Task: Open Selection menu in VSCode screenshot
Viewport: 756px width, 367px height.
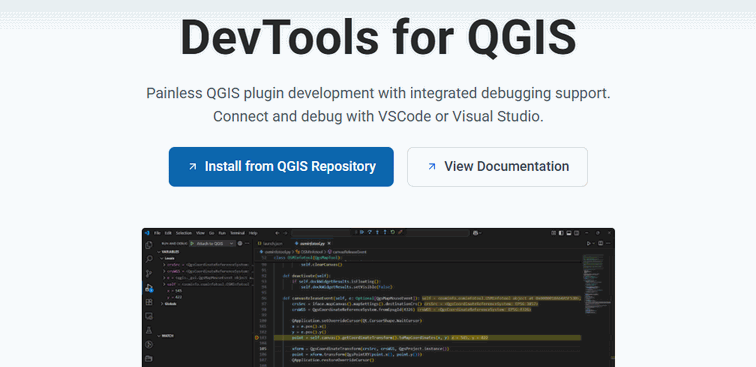Action: [x=184, y=233]
